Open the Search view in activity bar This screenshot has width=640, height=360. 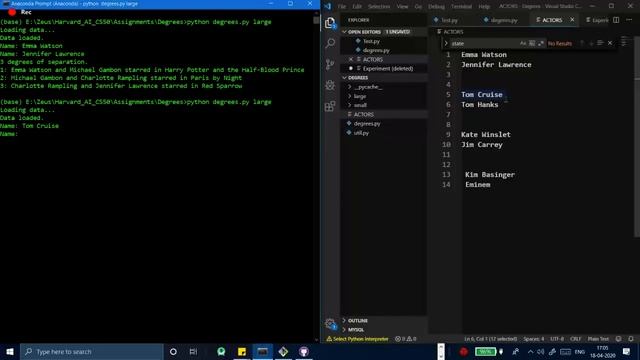point(330,43)
